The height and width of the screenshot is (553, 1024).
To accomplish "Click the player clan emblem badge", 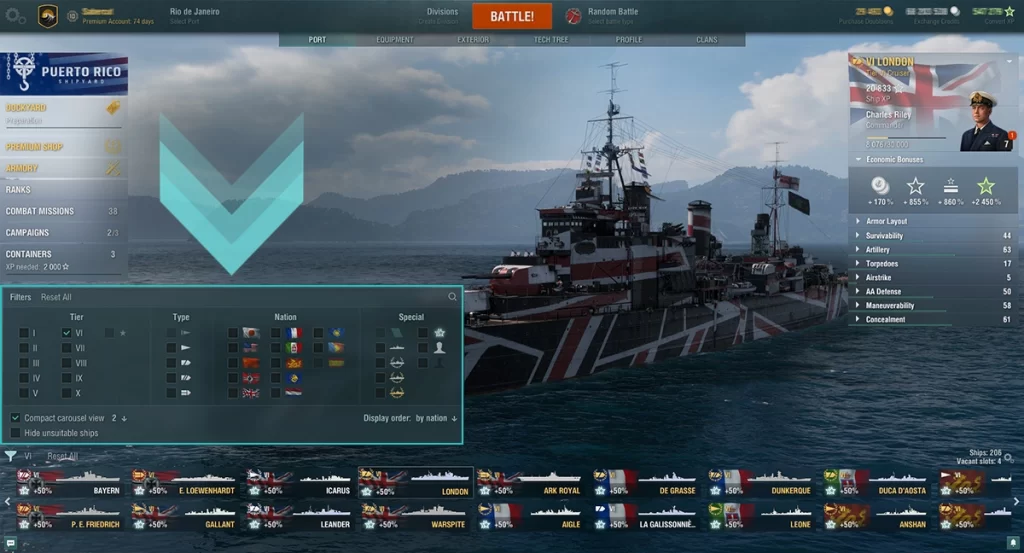I will (x=48, y=16).
